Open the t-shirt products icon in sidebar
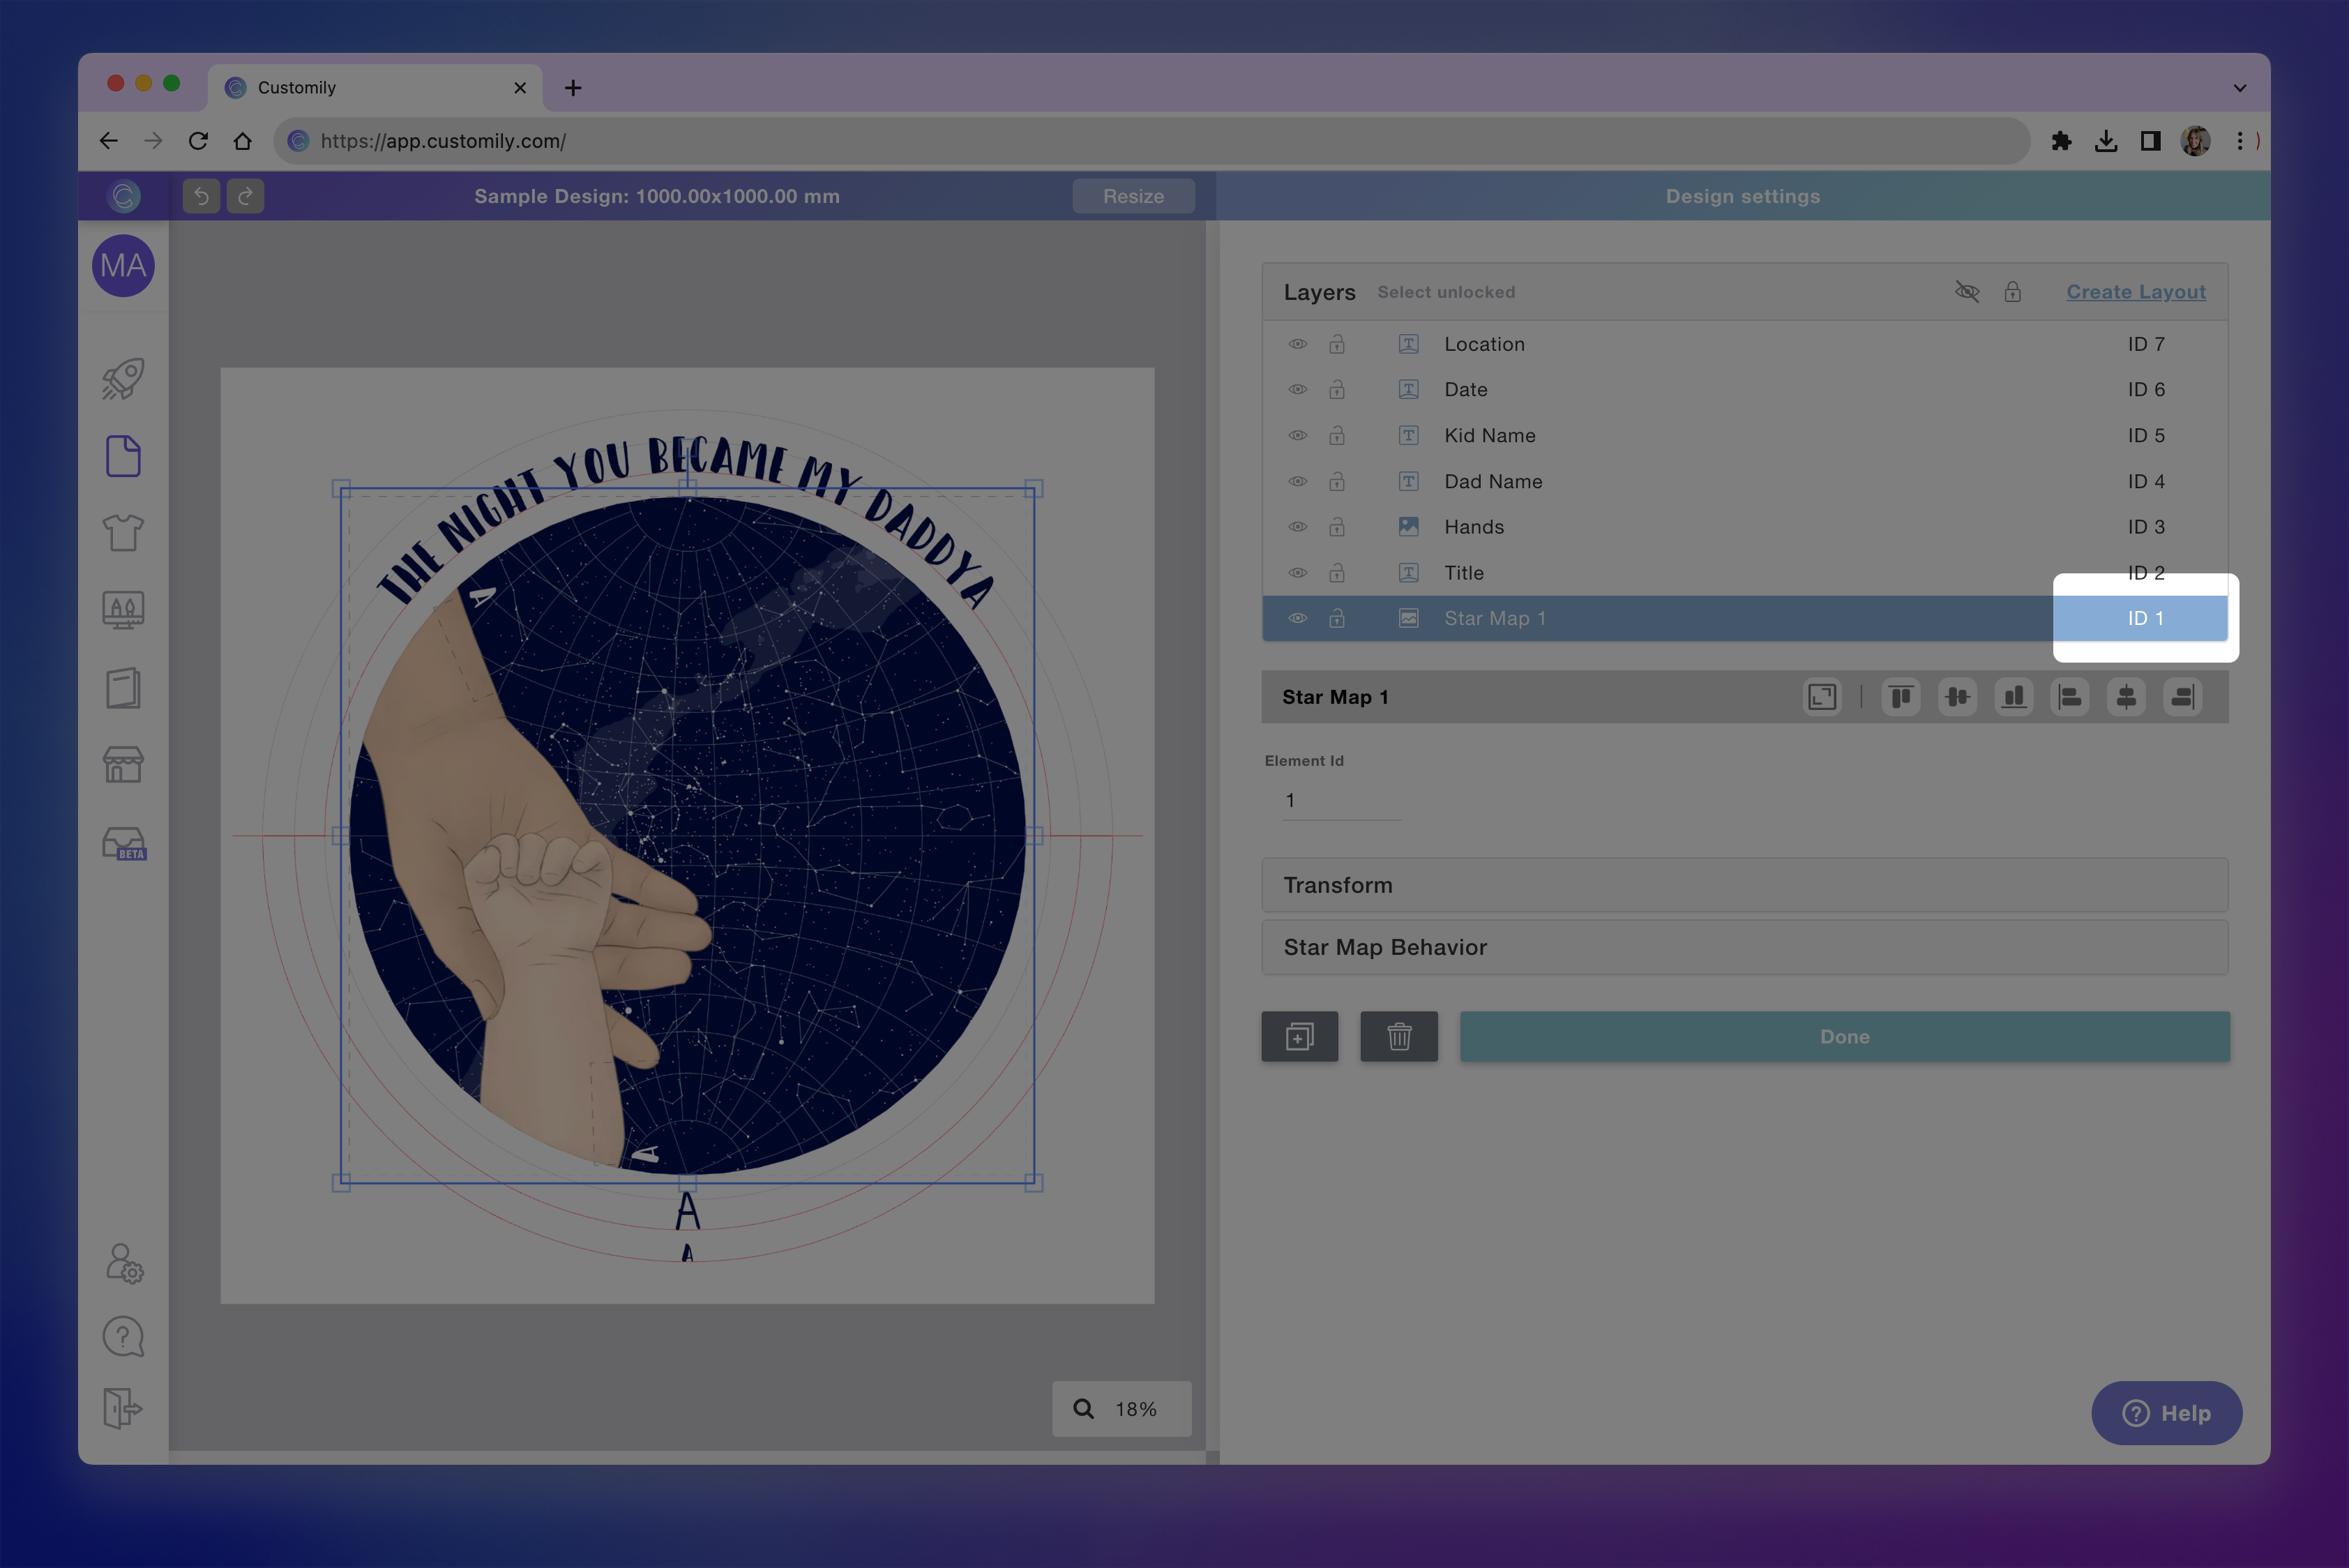 pyautogui.click(x=123, y=533)
